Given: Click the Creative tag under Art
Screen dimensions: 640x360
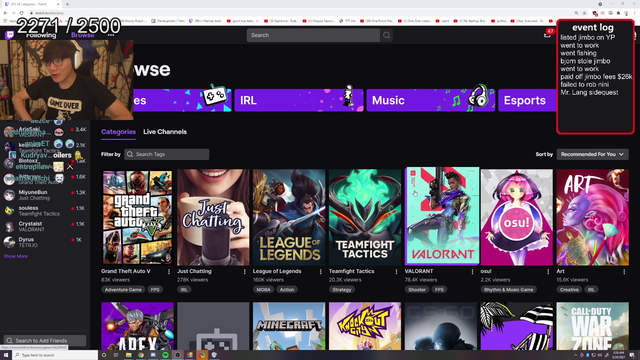Looking at the screenshot, I should click(569, 290).
